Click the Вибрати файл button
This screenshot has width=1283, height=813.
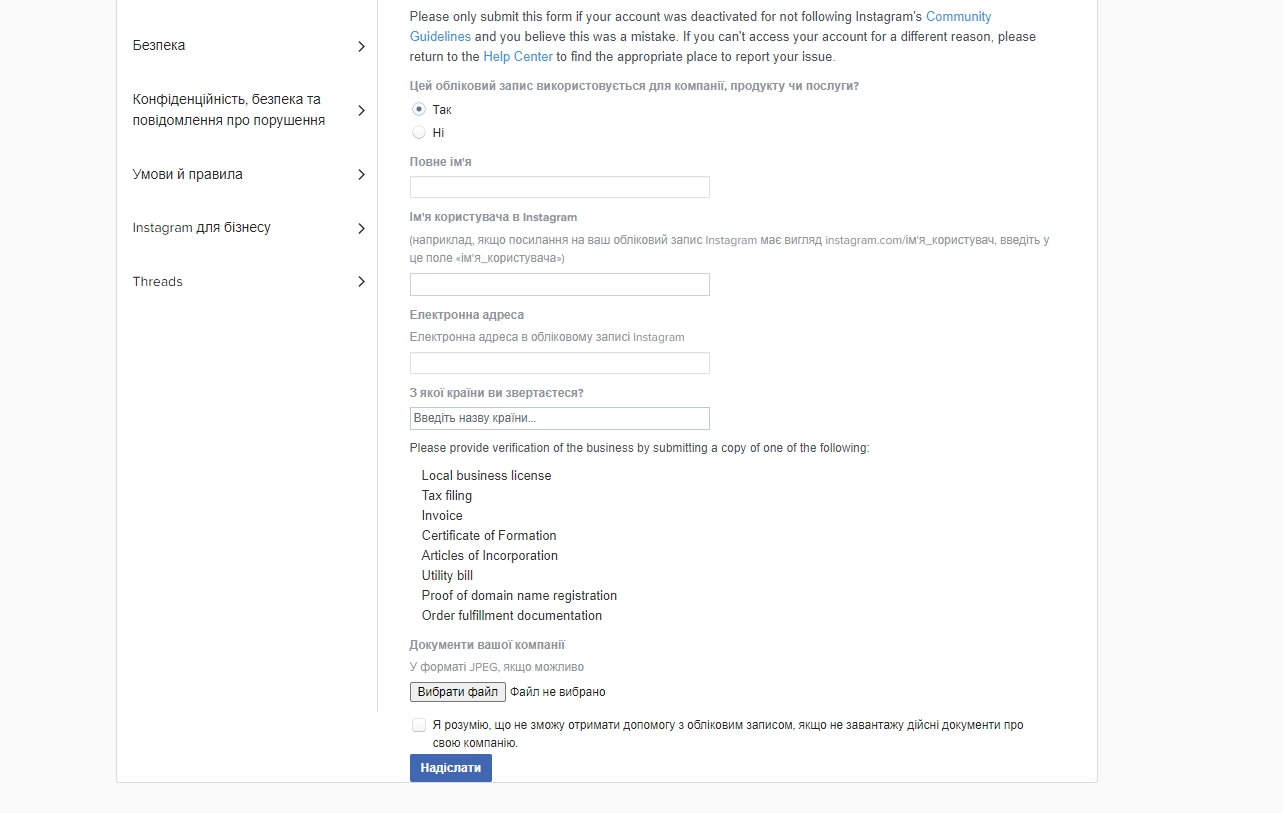[457, 692]
